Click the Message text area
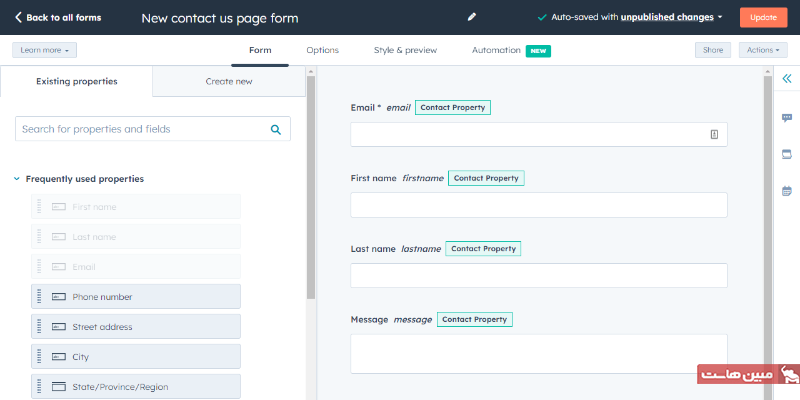 coord(539,354)
